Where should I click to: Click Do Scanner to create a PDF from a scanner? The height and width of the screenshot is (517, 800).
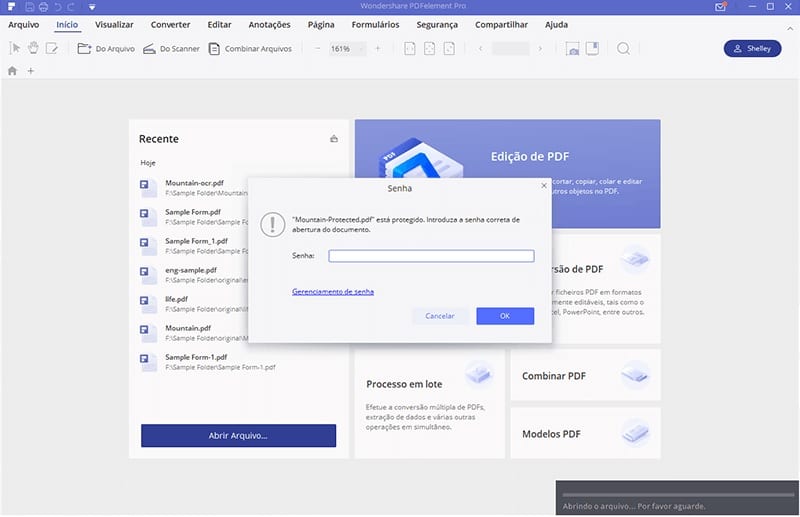coord(171,48)
